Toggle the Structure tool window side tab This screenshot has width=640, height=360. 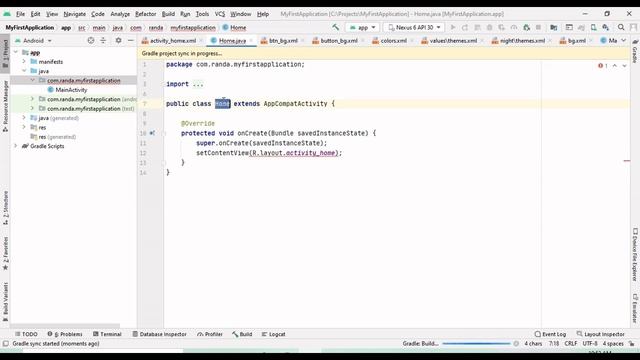[5, 208]
